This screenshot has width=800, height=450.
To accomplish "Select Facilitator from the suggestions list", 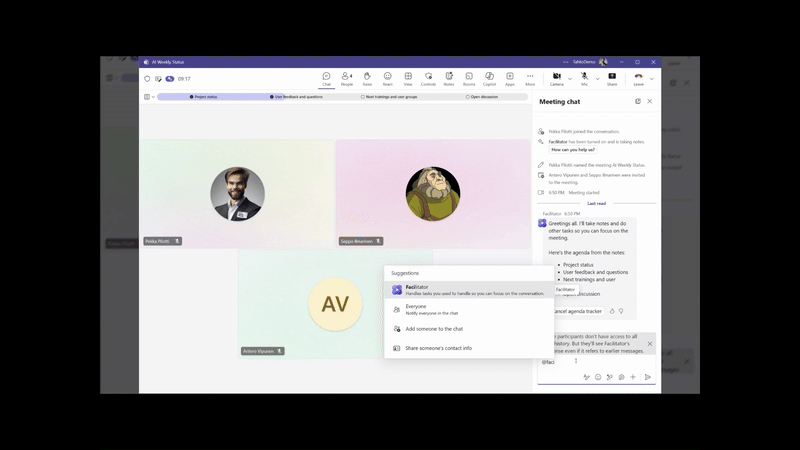I will [x=468, y=290].
